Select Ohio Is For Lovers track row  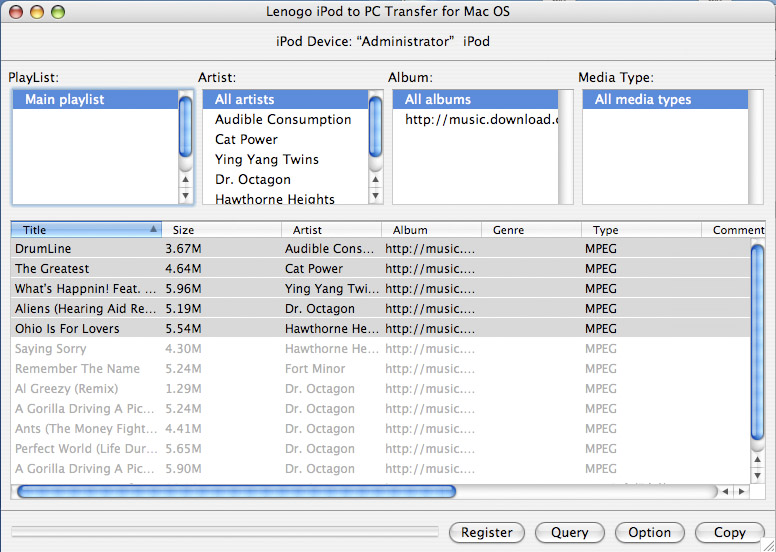380,329
